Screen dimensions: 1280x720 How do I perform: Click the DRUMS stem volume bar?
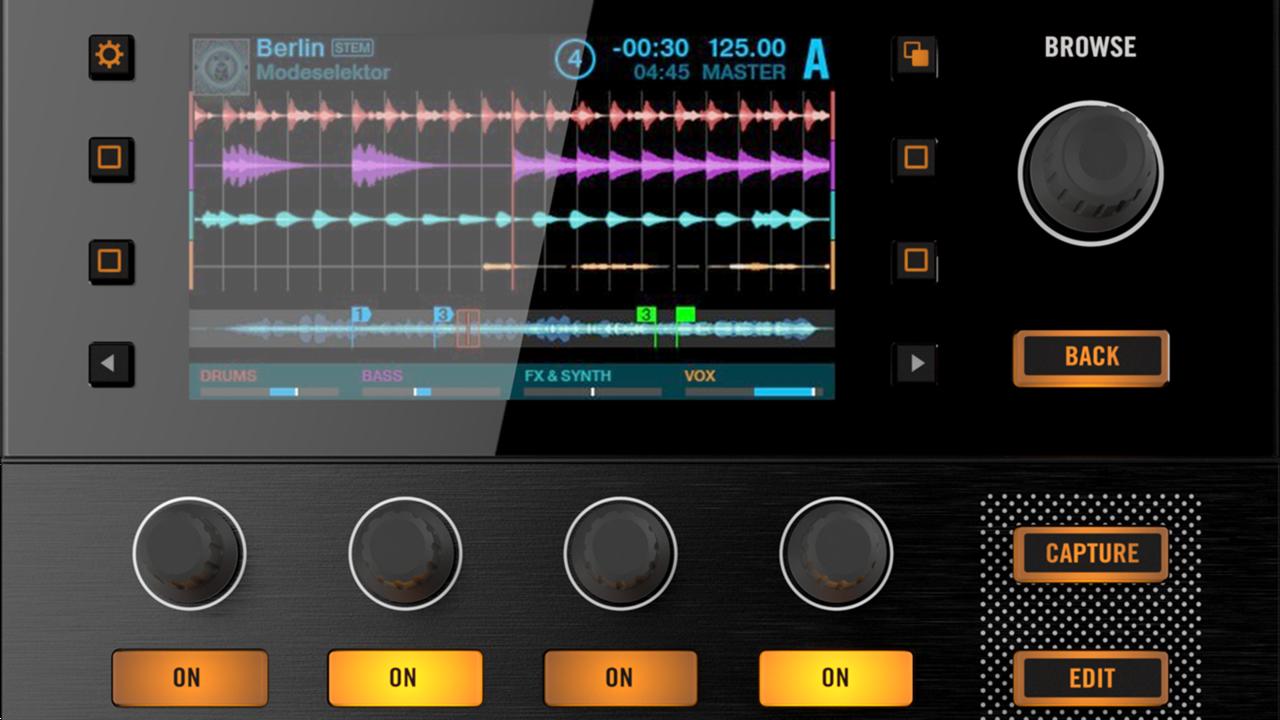coord(269,392)
